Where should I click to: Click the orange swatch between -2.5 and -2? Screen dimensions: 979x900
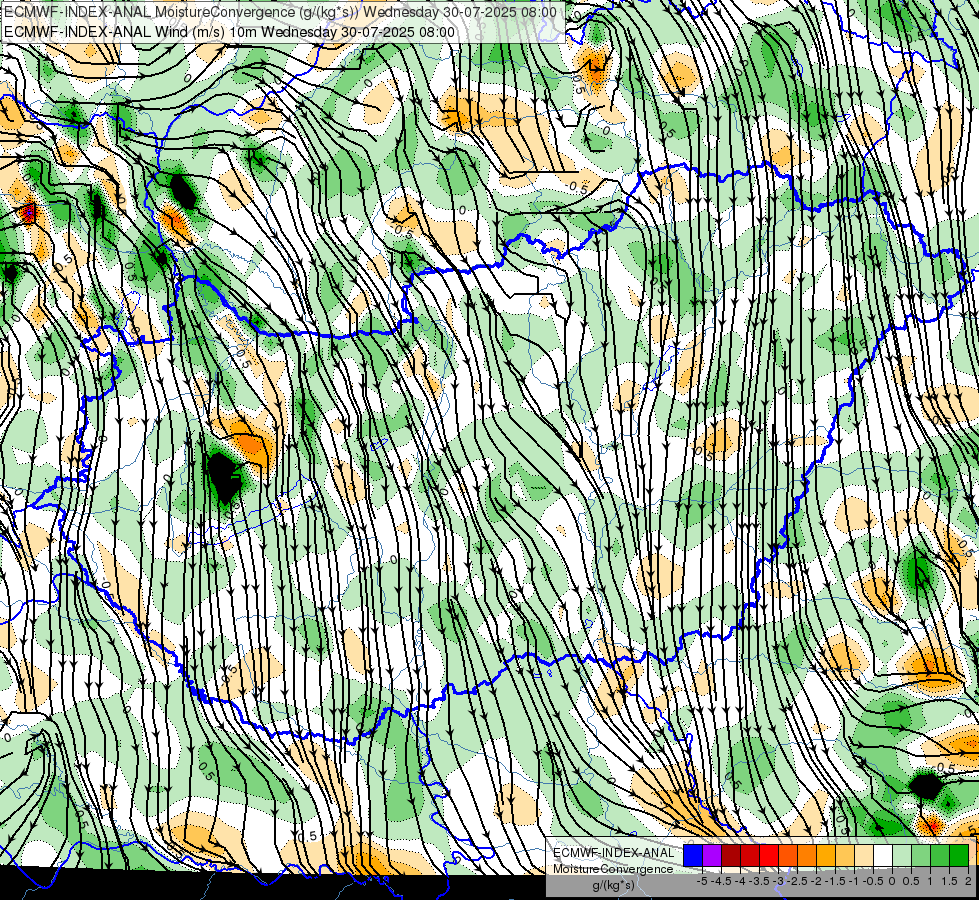click(807, 855)
